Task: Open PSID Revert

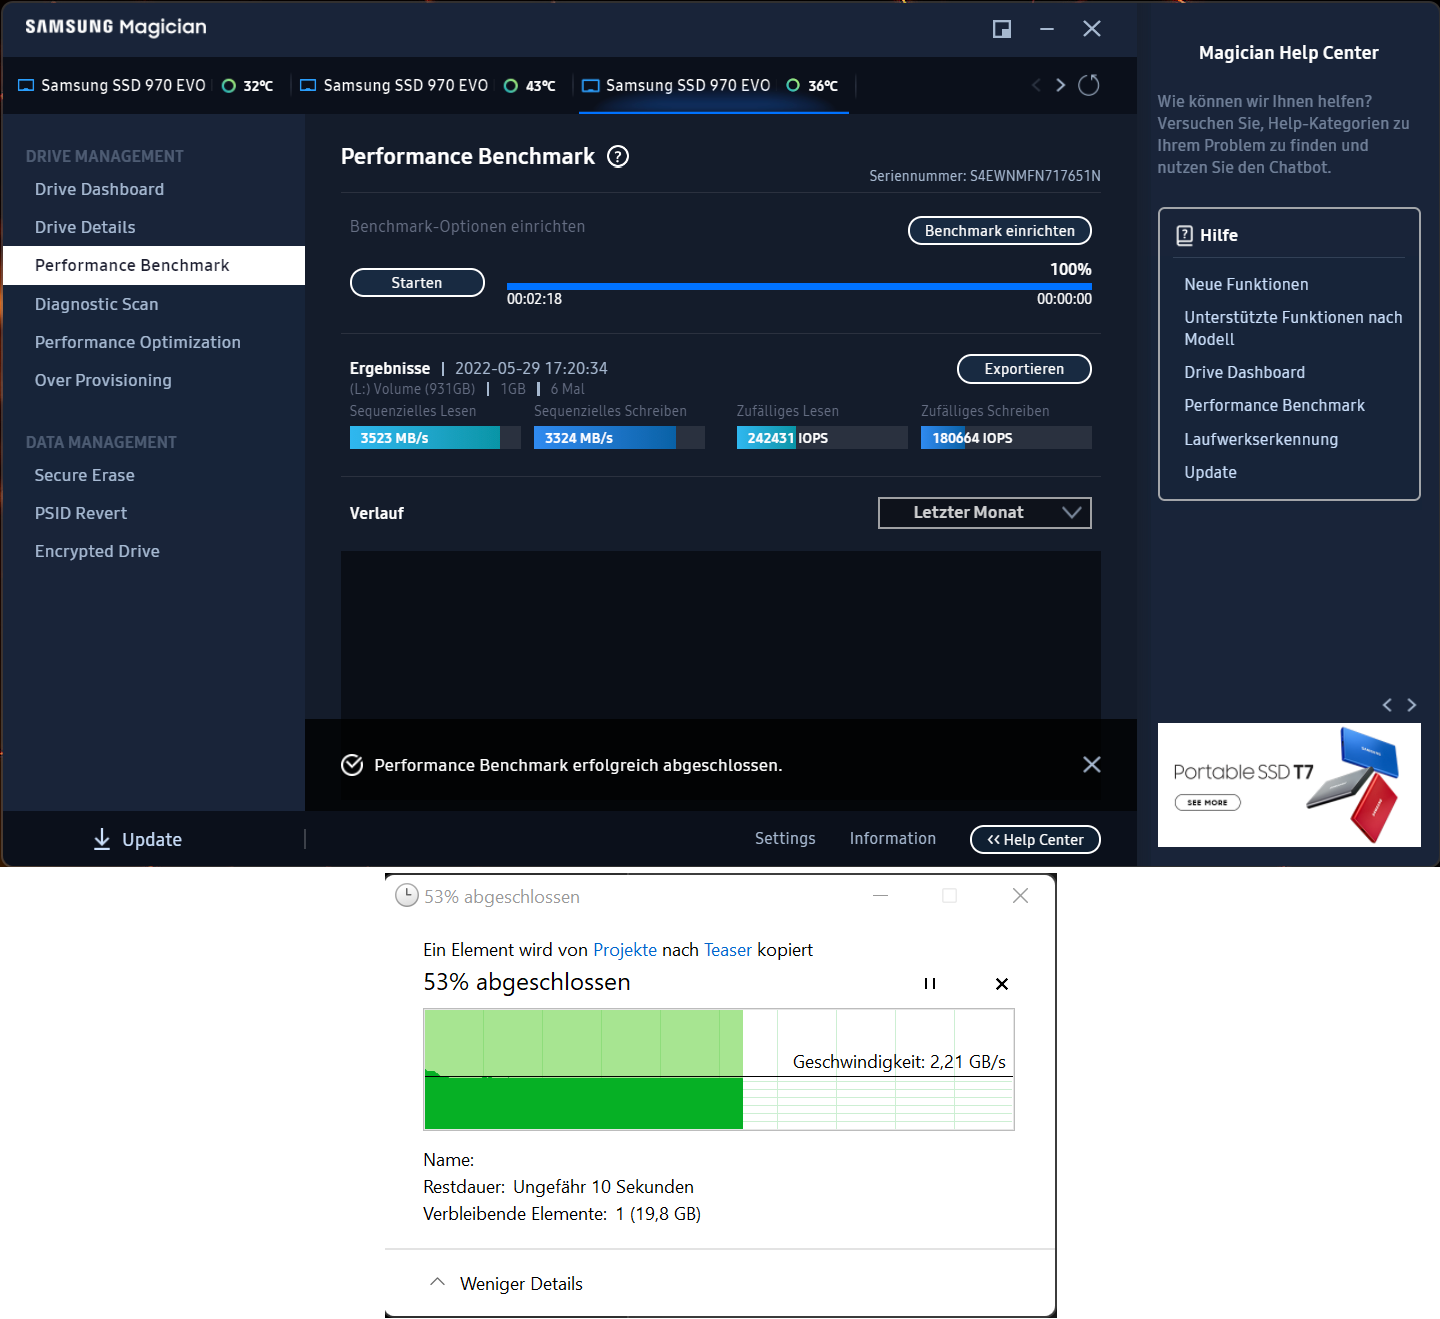Action: [x=81, y=513]
